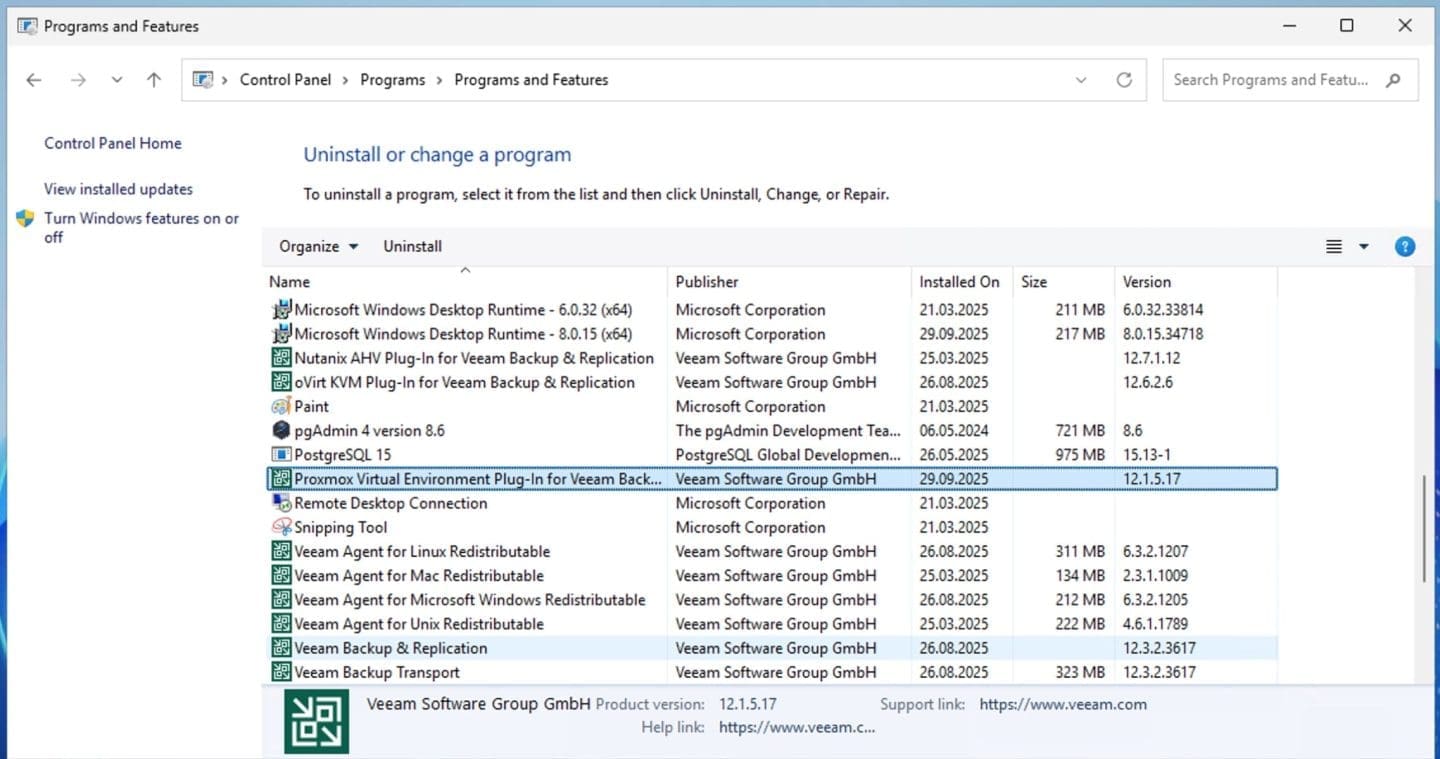This screenshot has height=759, width=1440.
Task: Click the Uninstall toolbar button
Action: point(412,246)
